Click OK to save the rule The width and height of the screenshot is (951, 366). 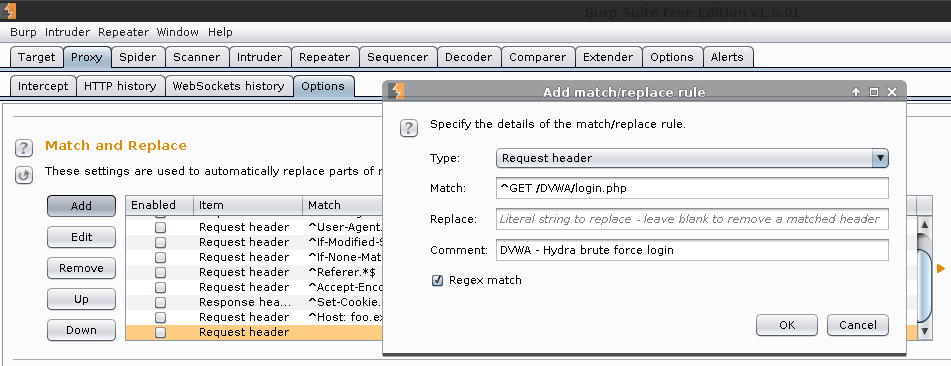click(787, 325)
